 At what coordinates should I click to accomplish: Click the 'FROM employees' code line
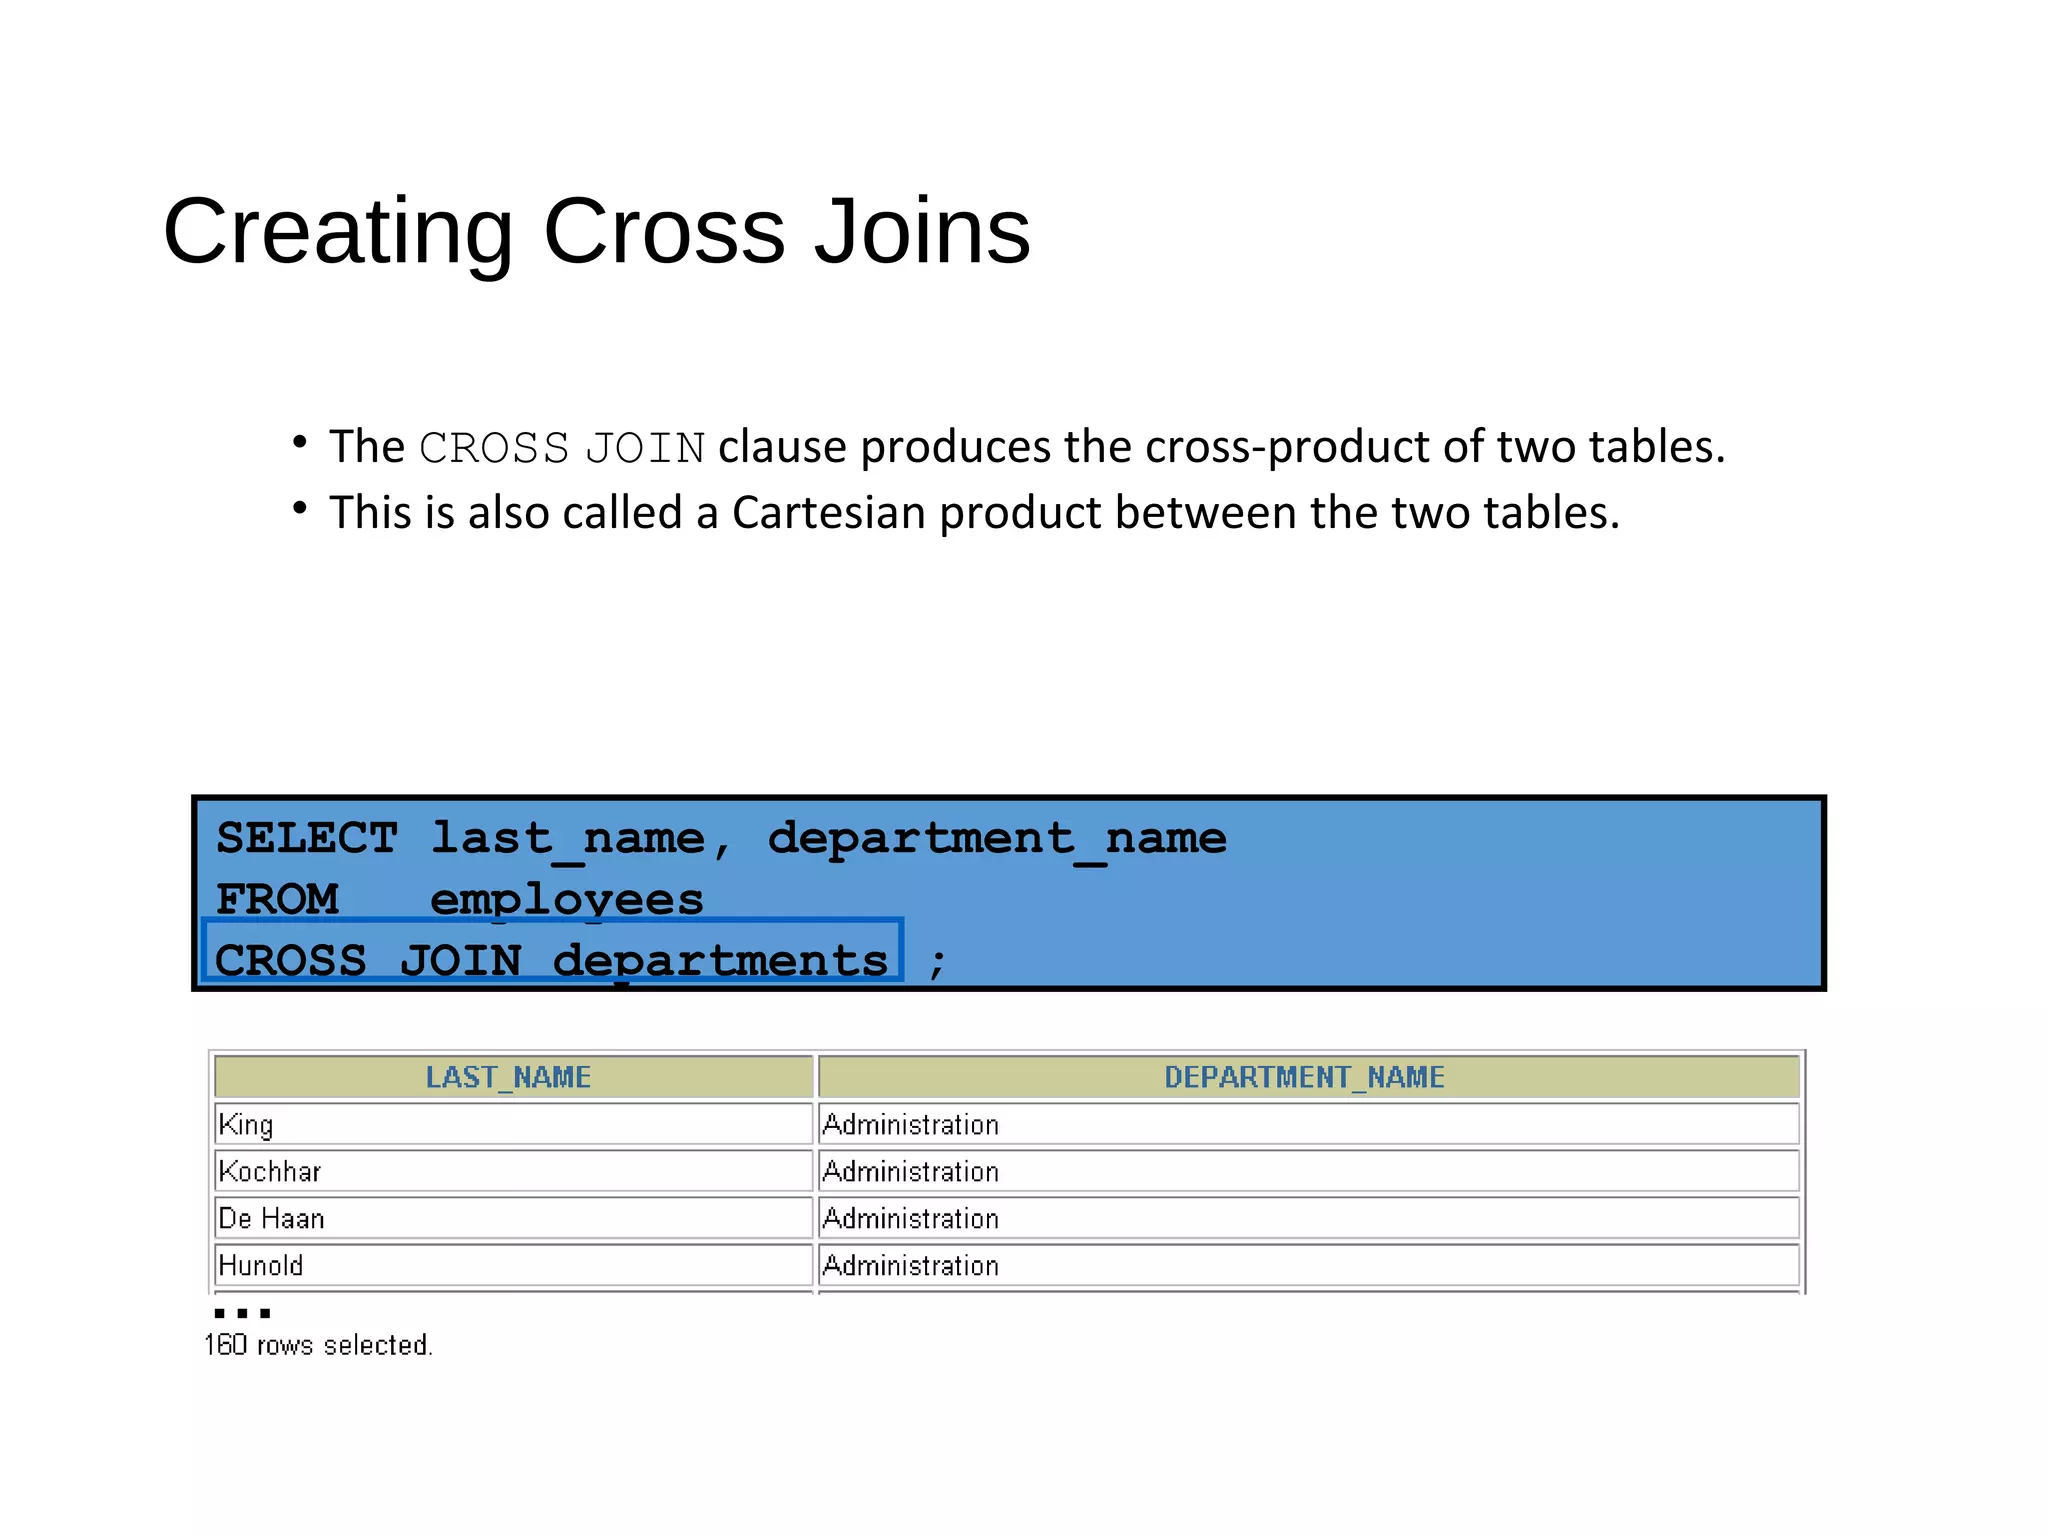460,899
